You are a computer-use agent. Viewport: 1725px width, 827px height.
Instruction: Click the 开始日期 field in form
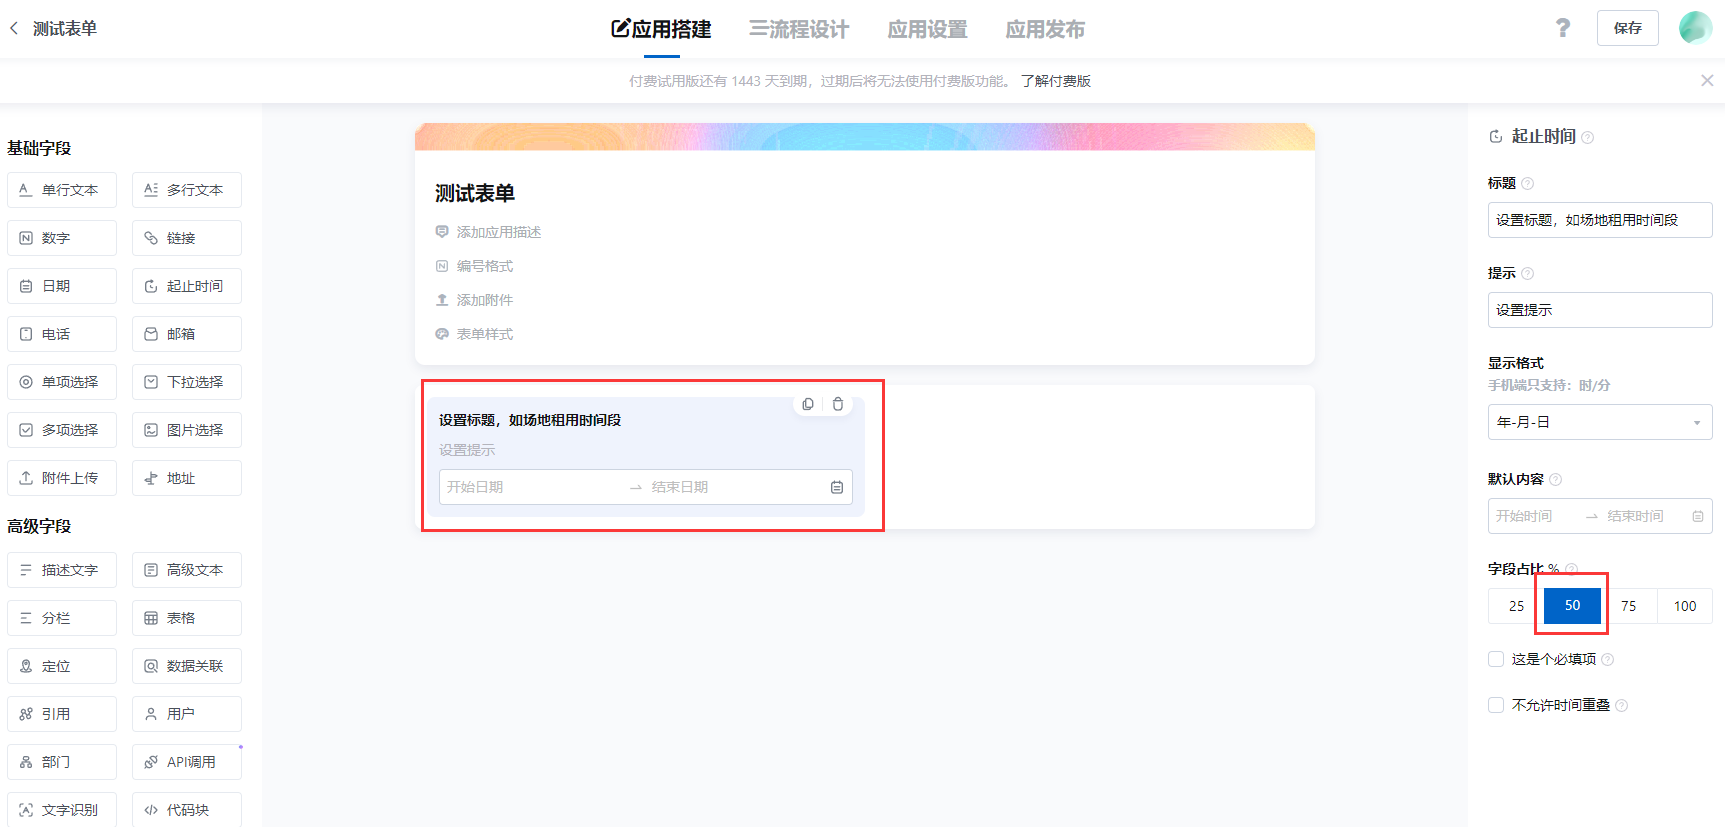click(532, 487)
